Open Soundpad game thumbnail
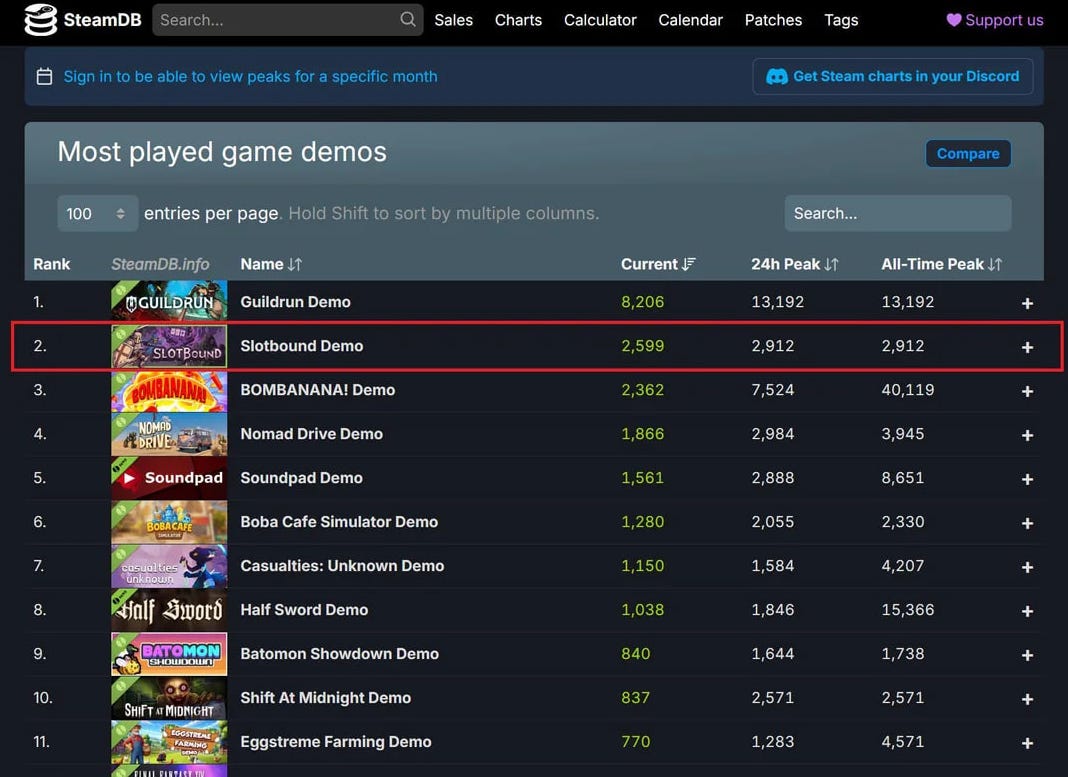Image resolution: width=1068 pixels, height=777 pixels. (x=169, y=478)
